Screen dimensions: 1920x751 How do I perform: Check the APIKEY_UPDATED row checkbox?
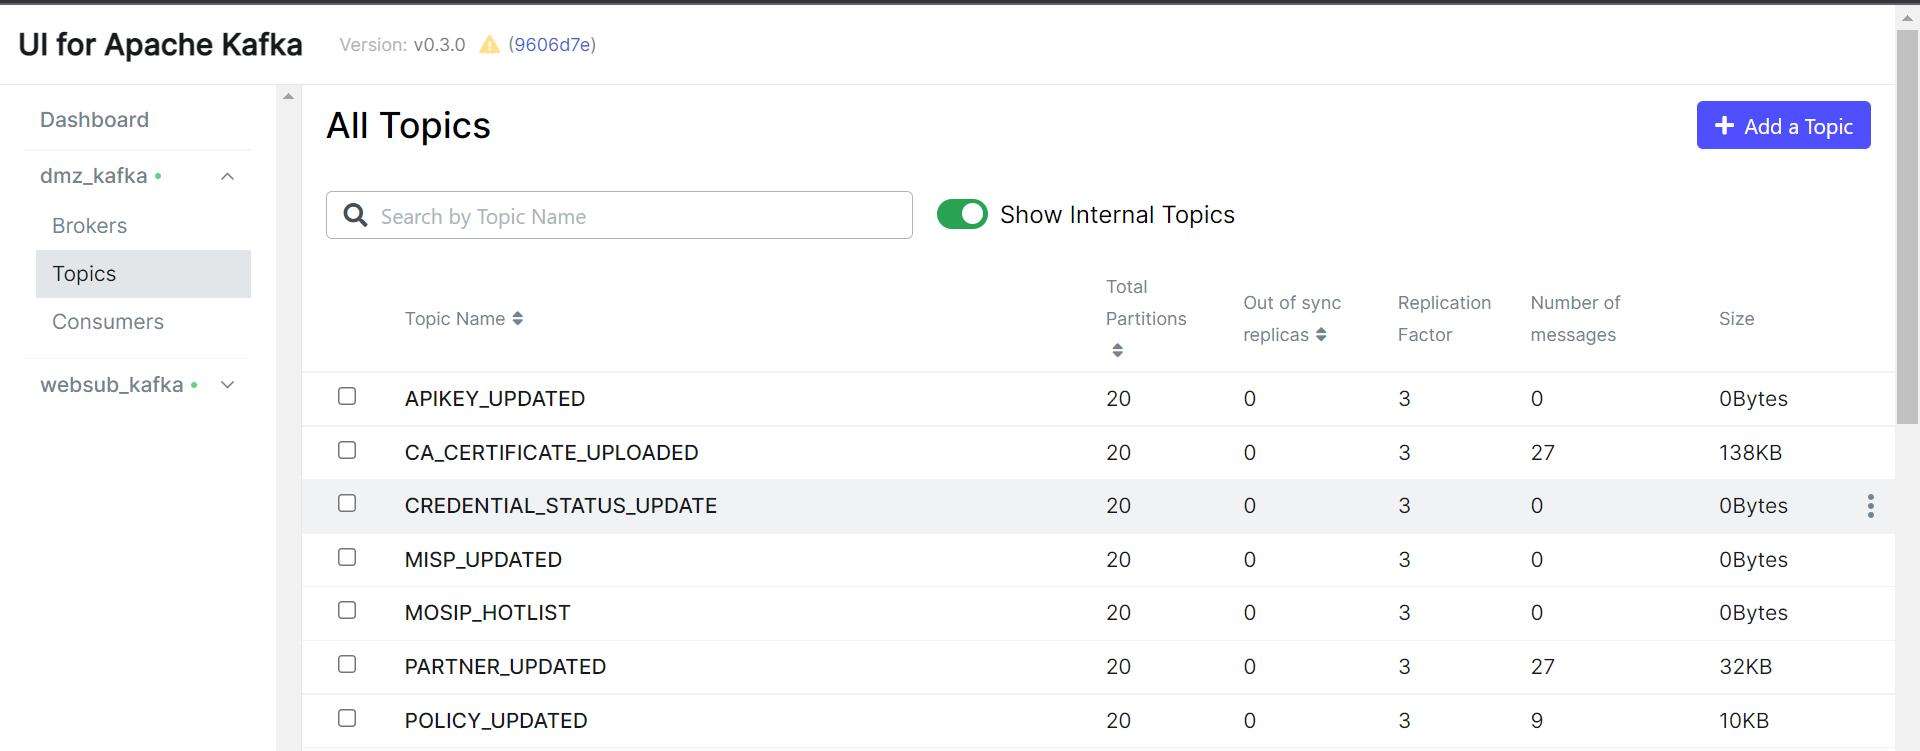tap(347, 396)
